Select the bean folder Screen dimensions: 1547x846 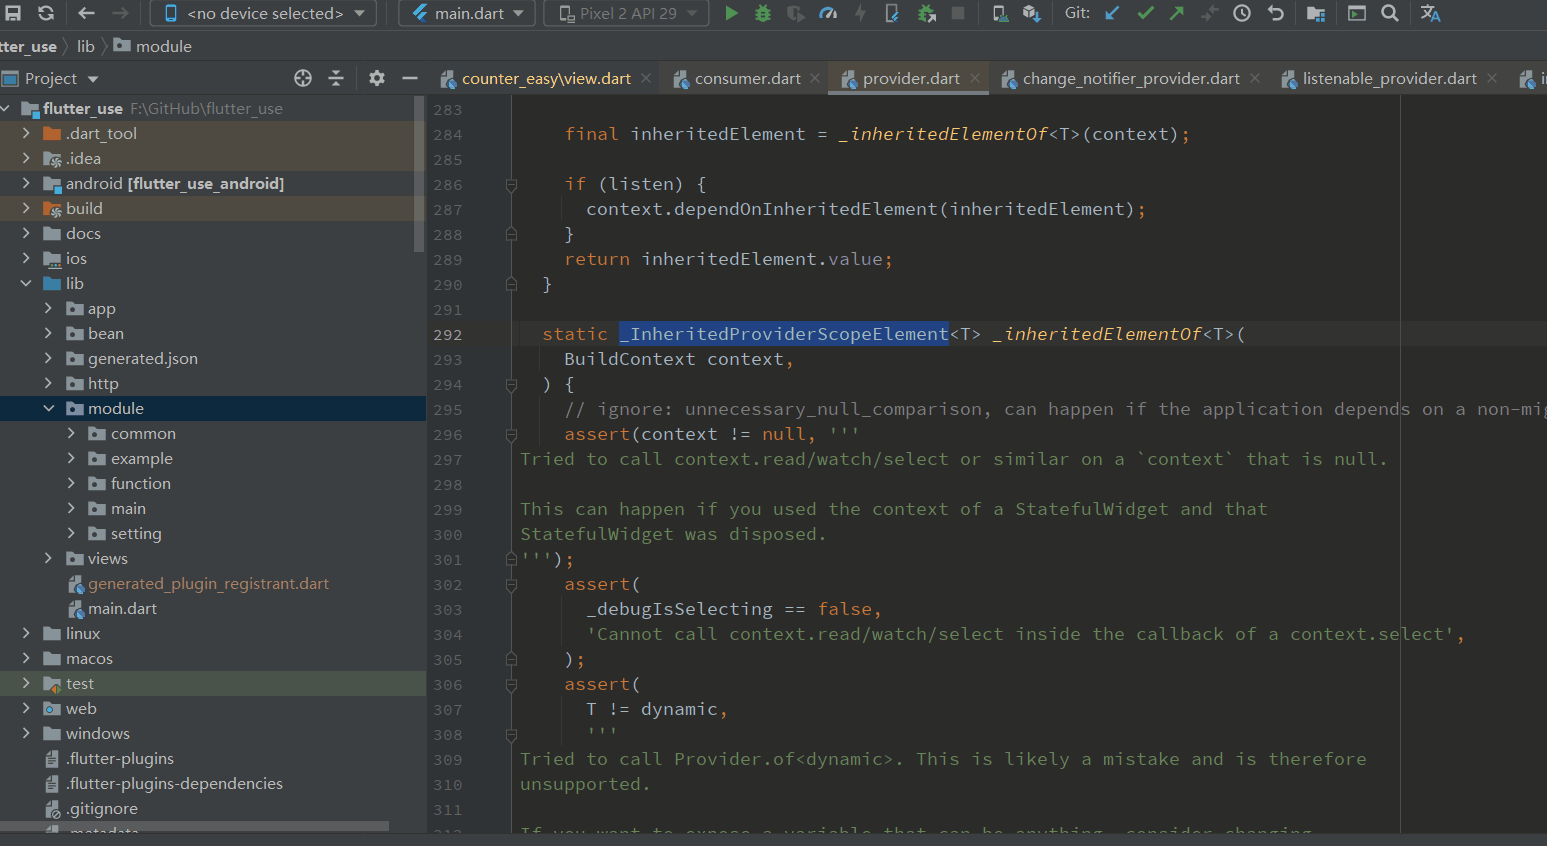pyautogui.click(x=106, y=333)
